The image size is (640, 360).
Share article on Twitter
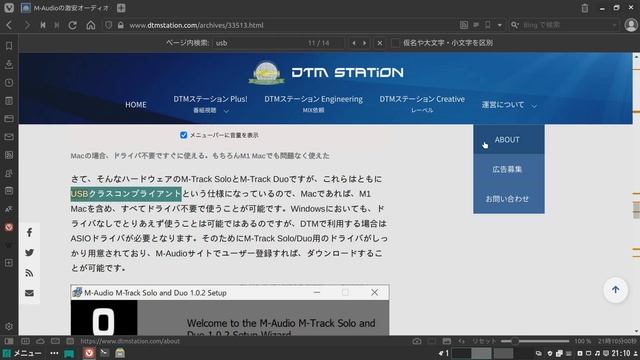pyautogui.click(x=29, y=253)
